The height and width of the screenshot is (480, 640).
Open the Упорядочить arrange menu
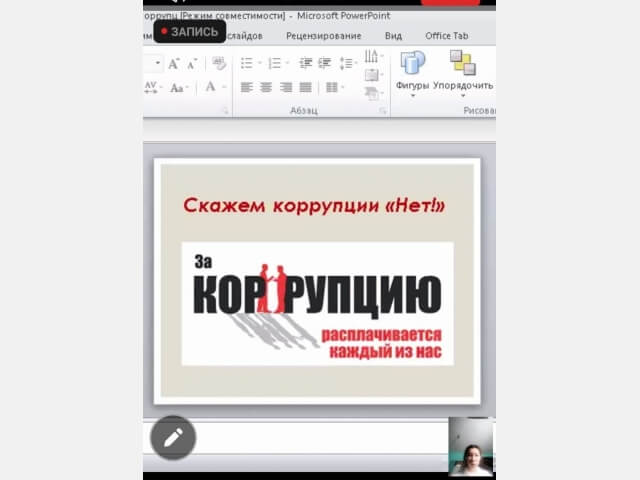tap(463, 73)
